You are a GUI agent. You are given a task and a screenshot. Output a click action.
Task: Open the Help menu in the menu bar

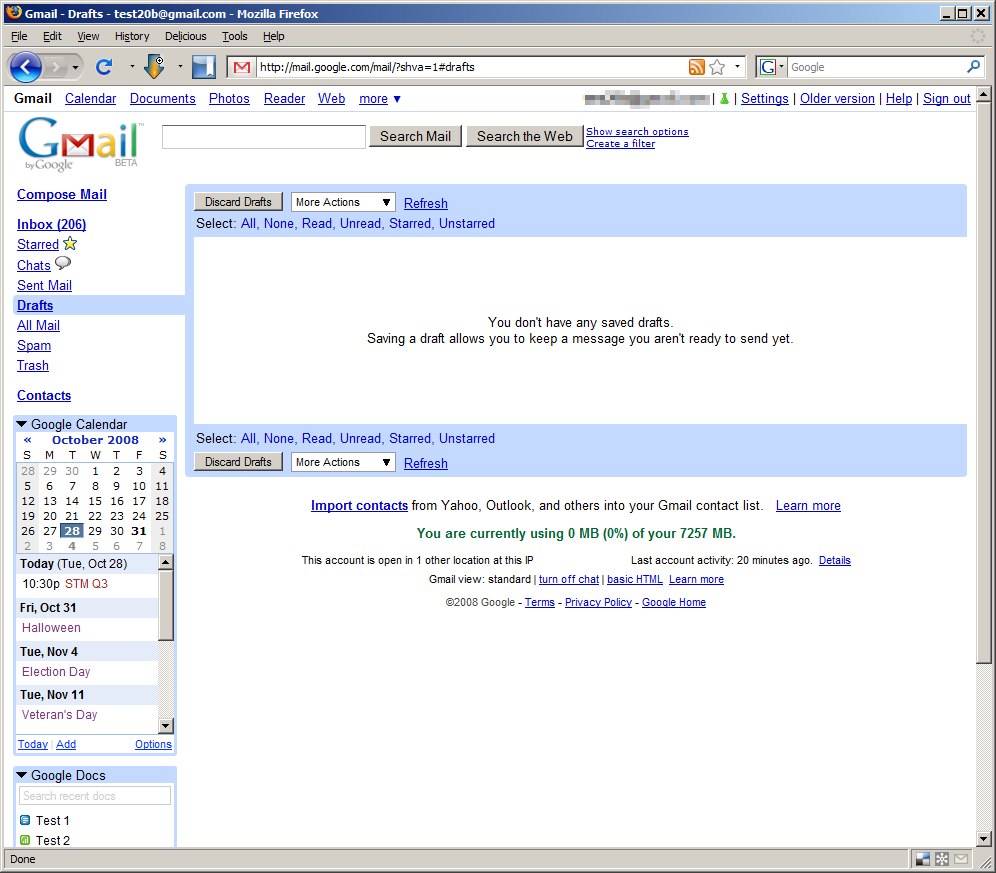[274, 36]
